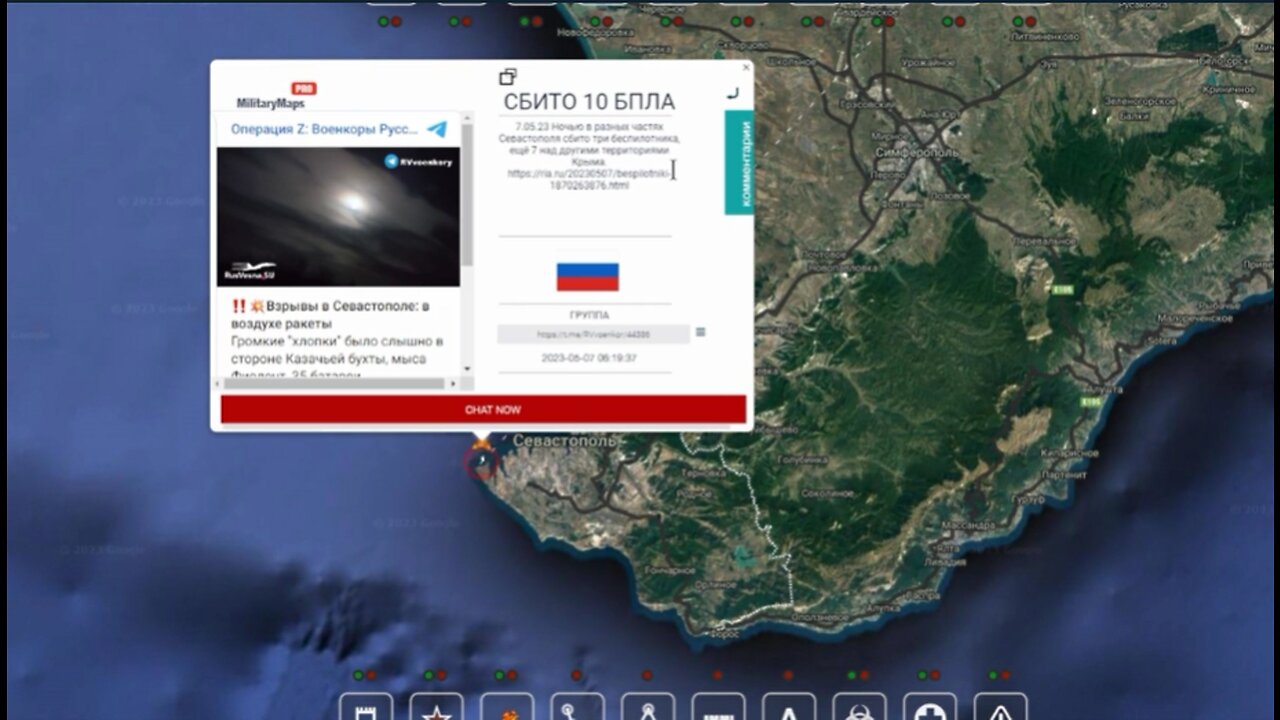Toggle green dot above the medical cross icon
This screenshot has width=1280, height=720.
922,675
